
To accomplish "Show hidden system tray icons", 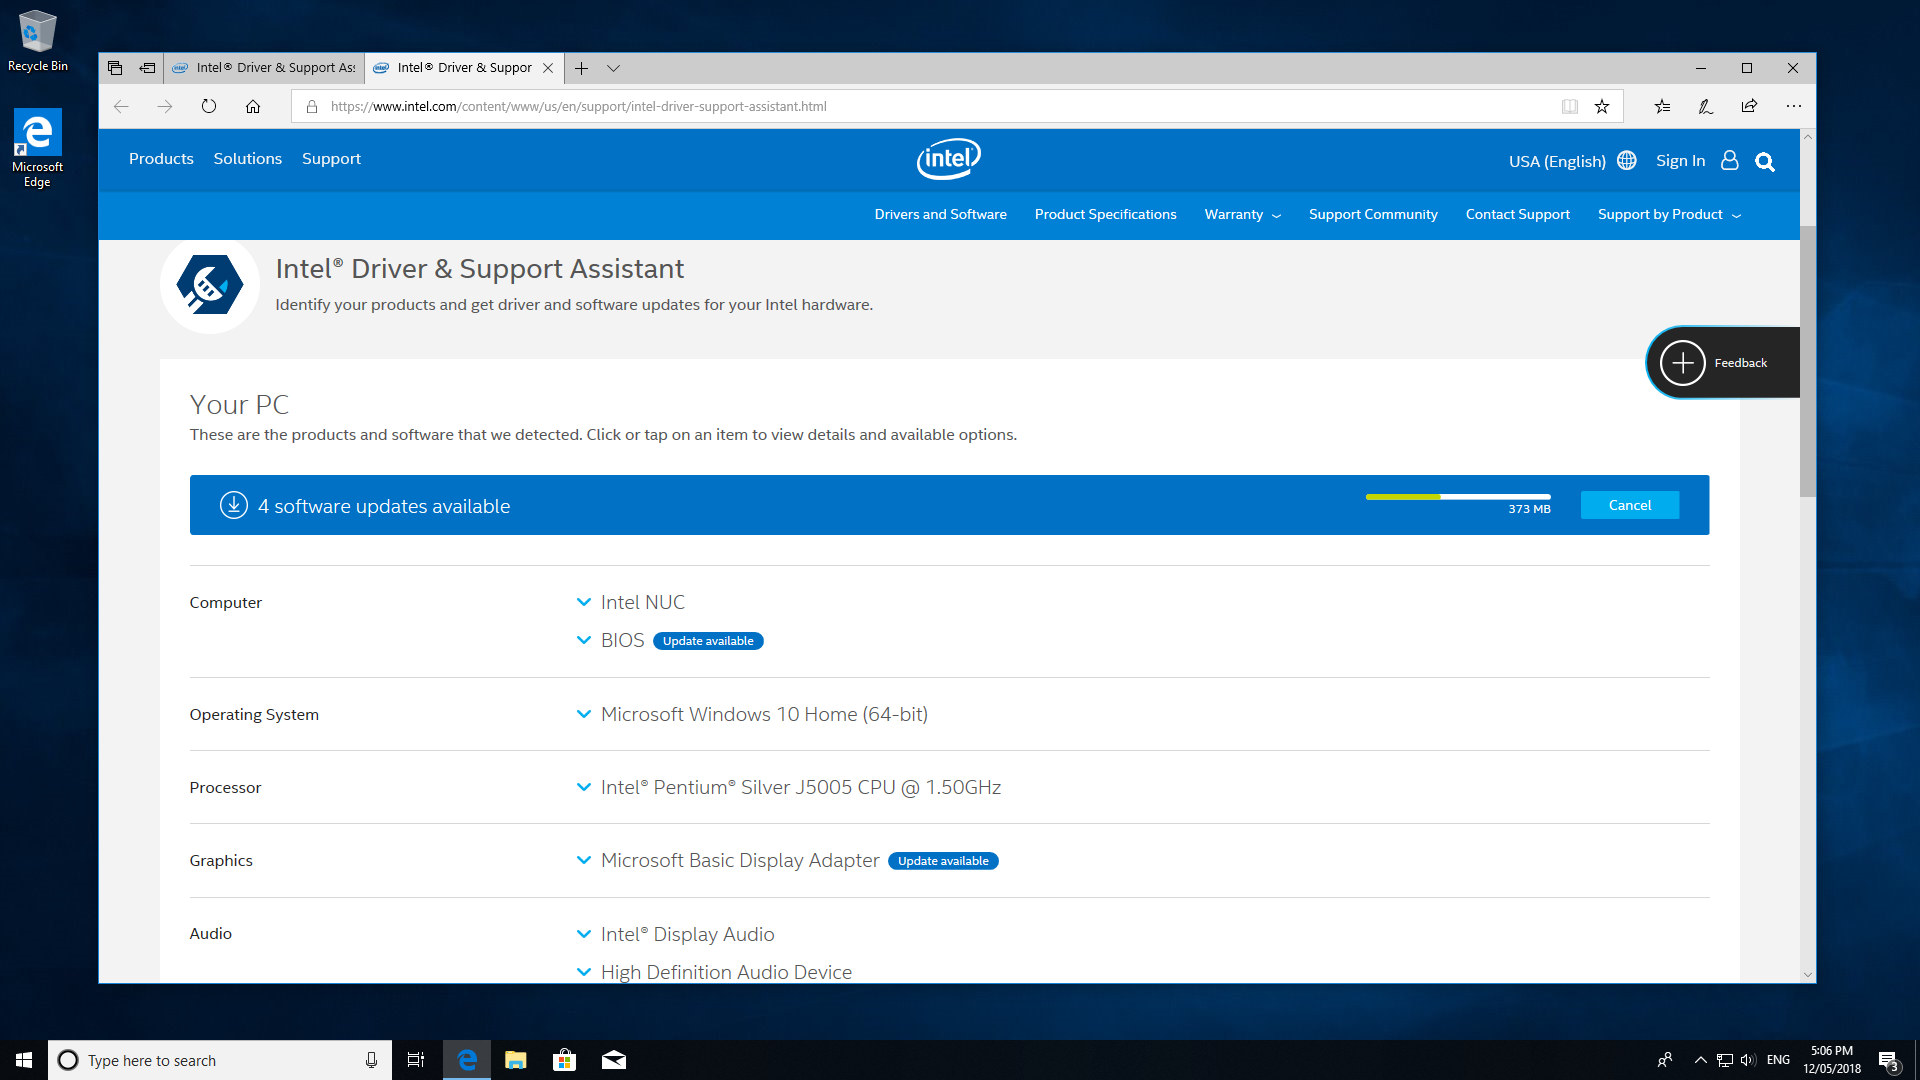I will [x=1700, y=1060].
